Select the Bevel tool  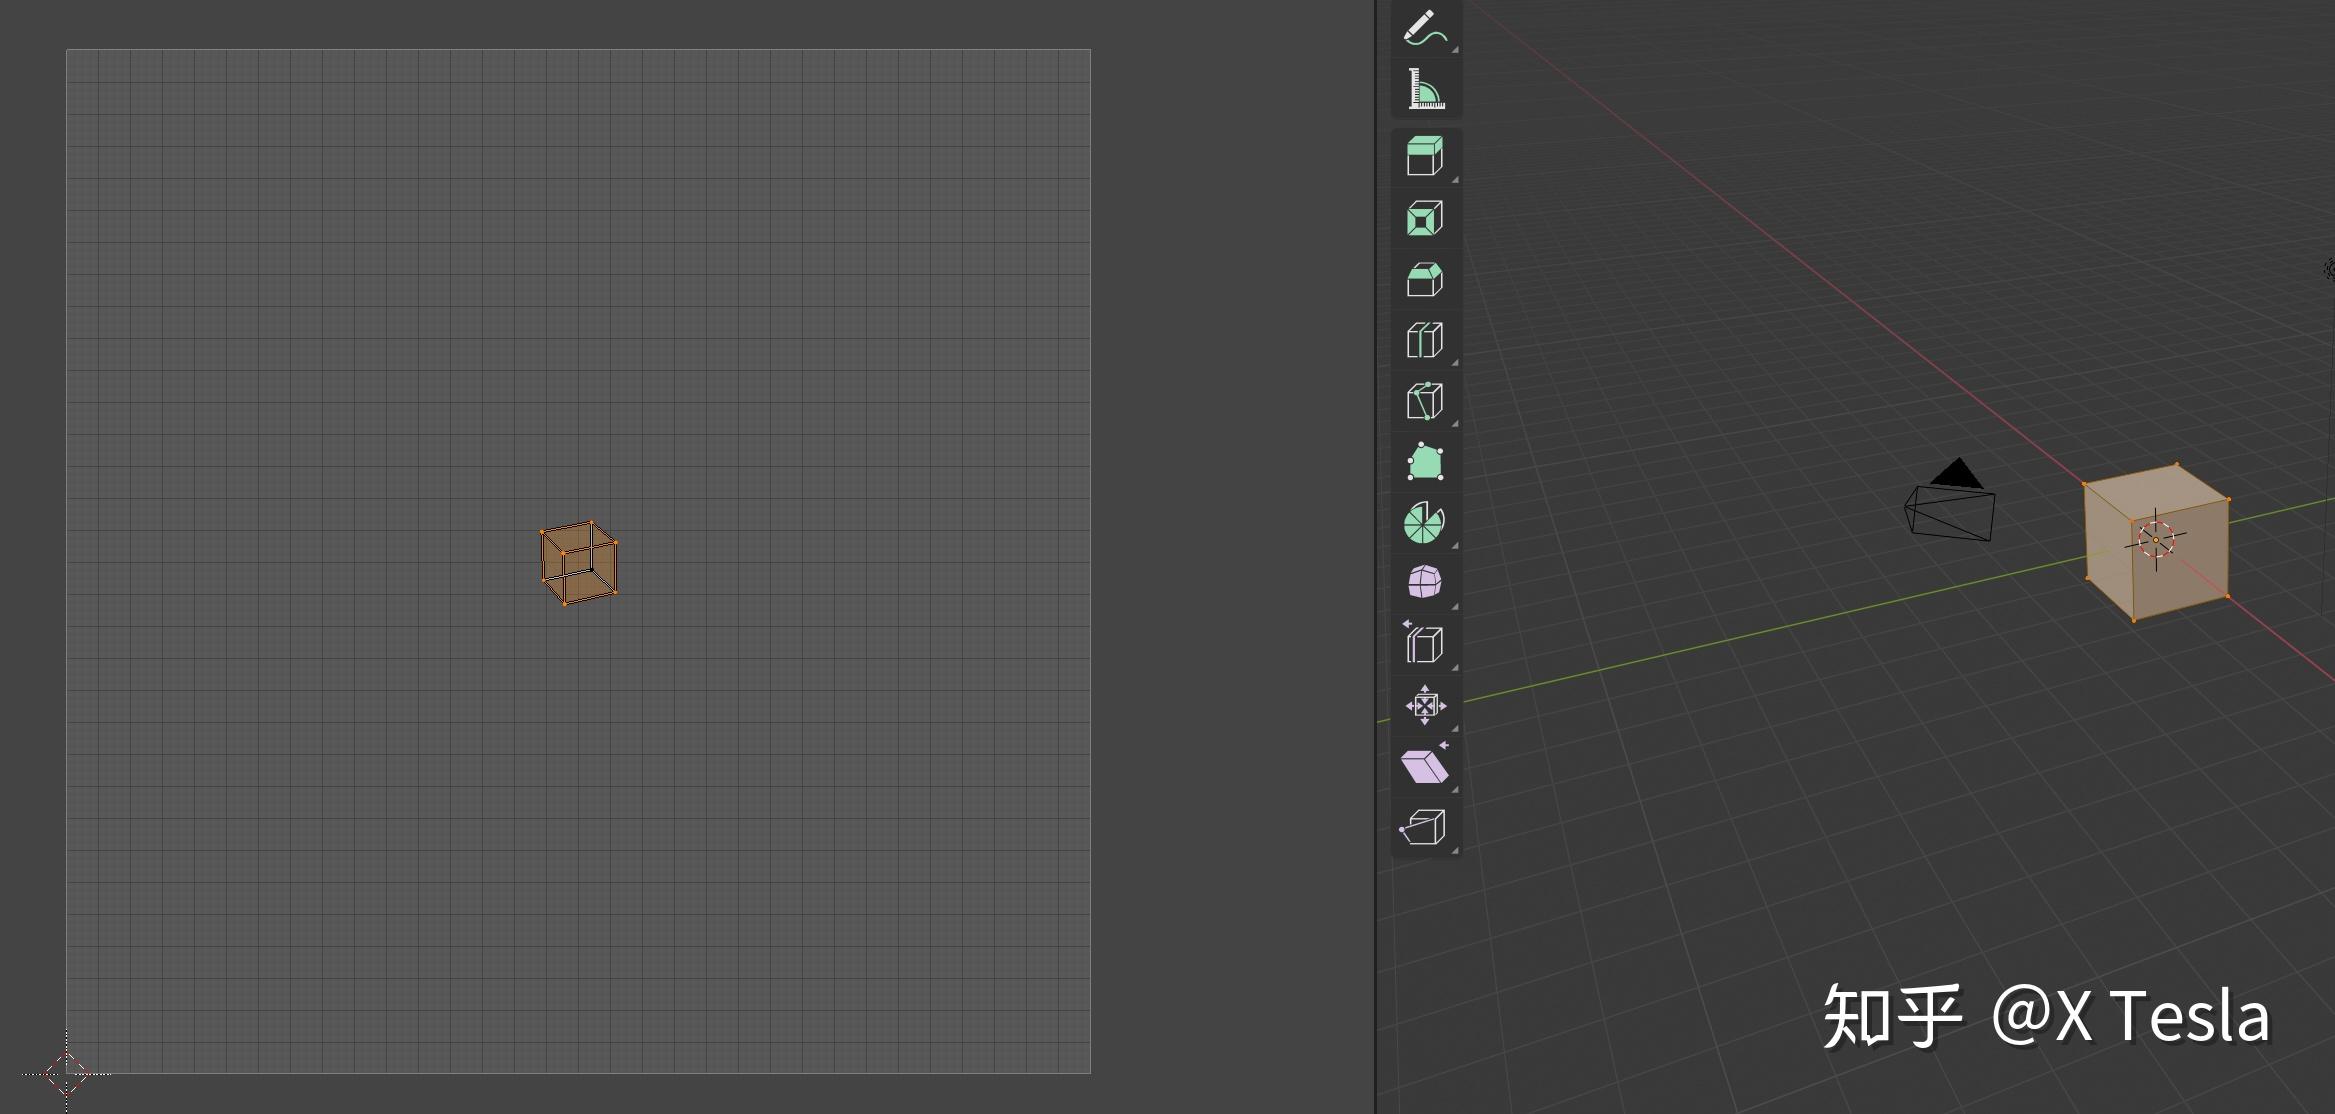pos(1425,282)
